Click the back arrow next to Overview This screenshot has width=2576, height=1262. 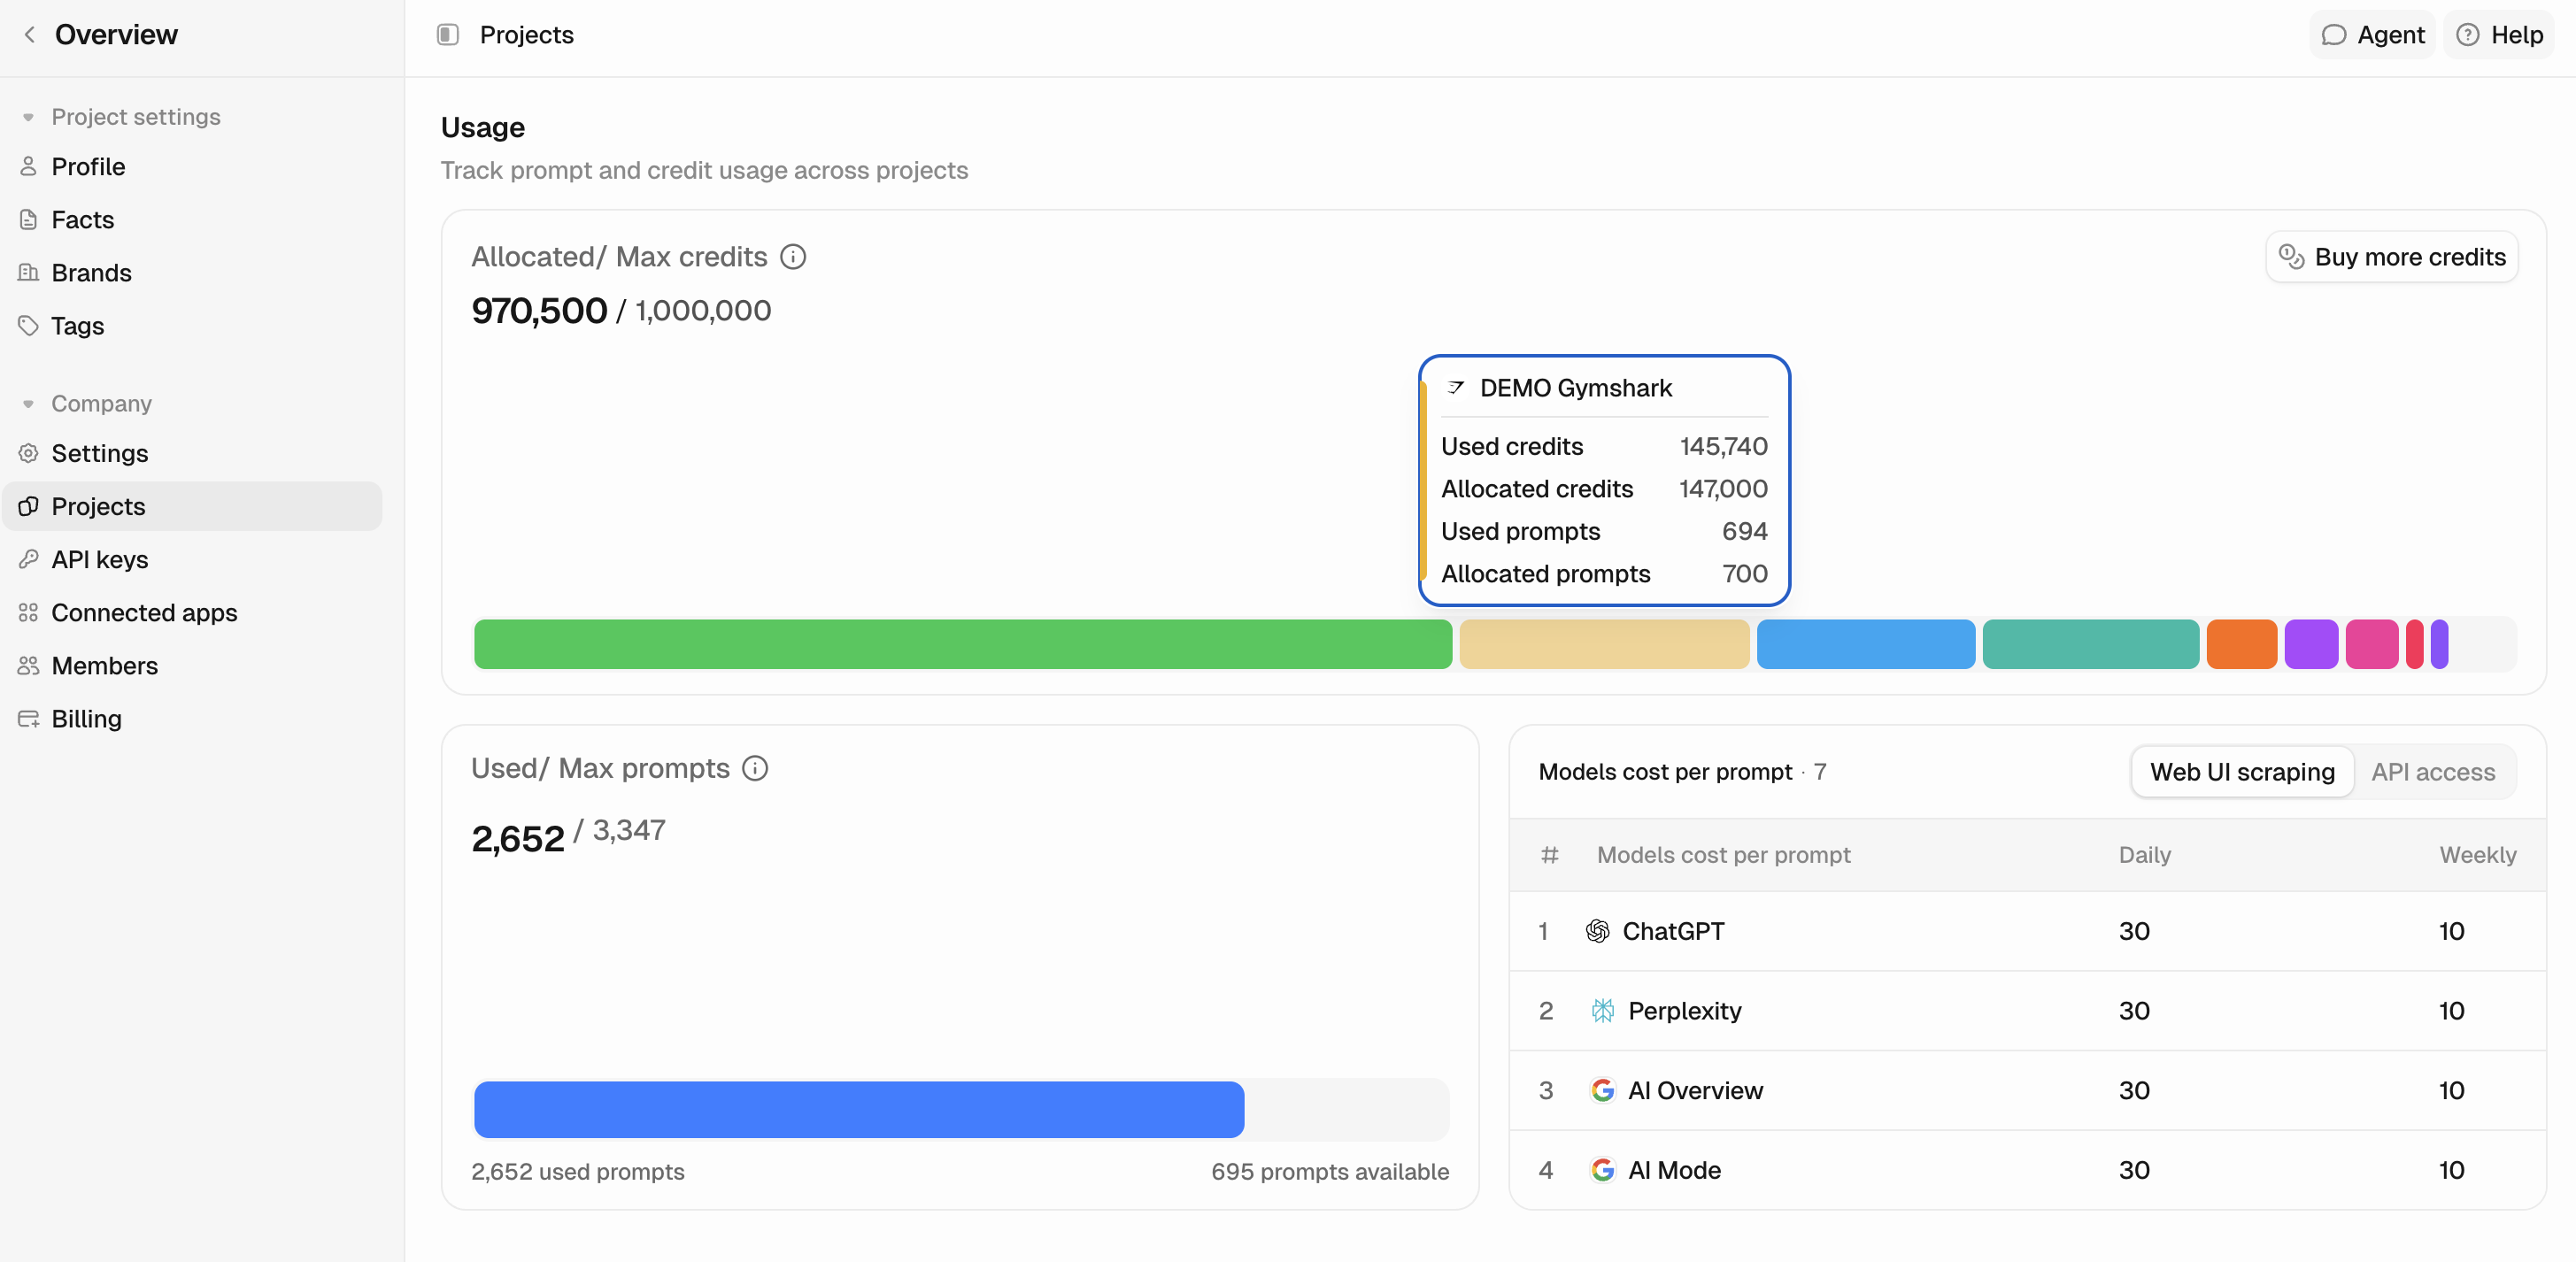(x=30, y=35)
